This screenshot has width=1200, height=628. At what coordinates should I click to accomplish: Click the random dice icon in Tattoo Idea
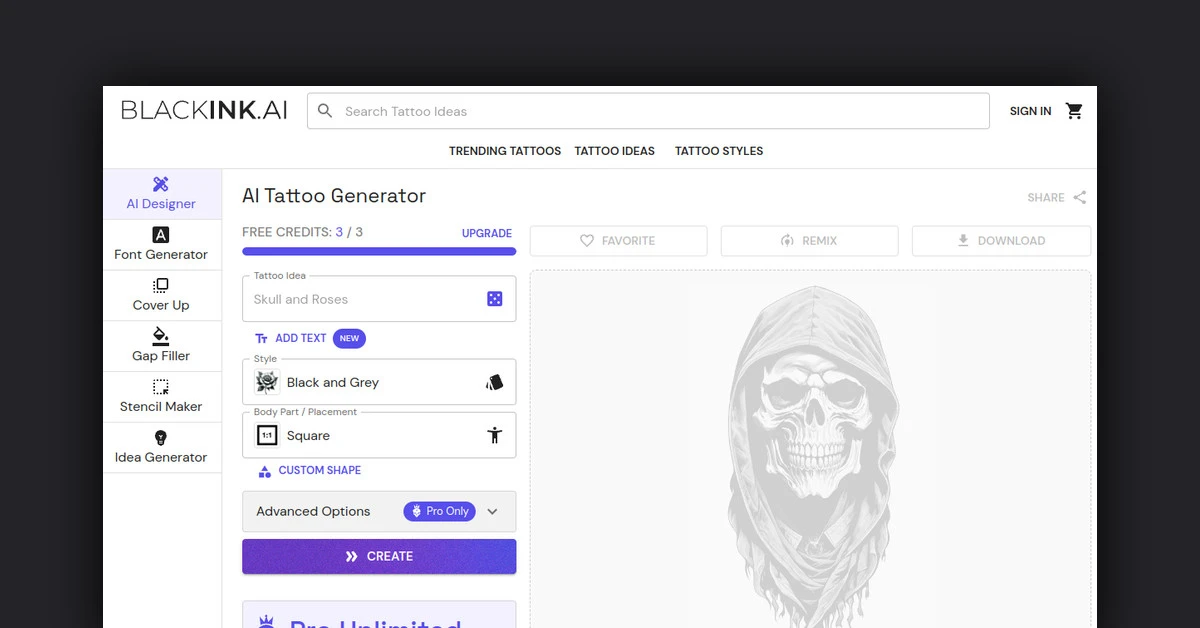pyautogui.click(x=494, y=299)
